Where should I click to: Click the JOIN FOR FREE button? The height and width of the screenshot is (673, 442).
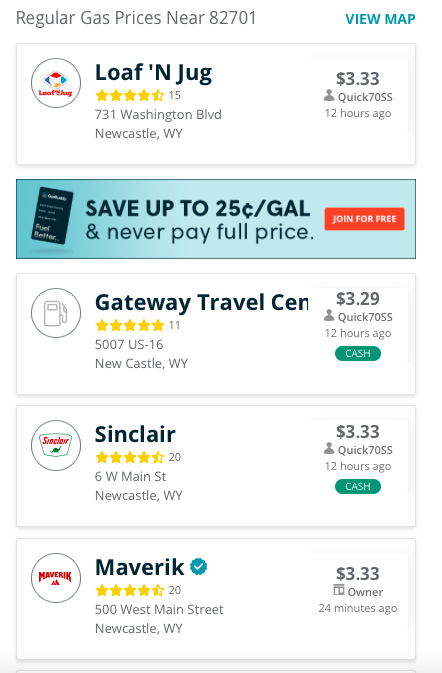click(x=364, y=219)
